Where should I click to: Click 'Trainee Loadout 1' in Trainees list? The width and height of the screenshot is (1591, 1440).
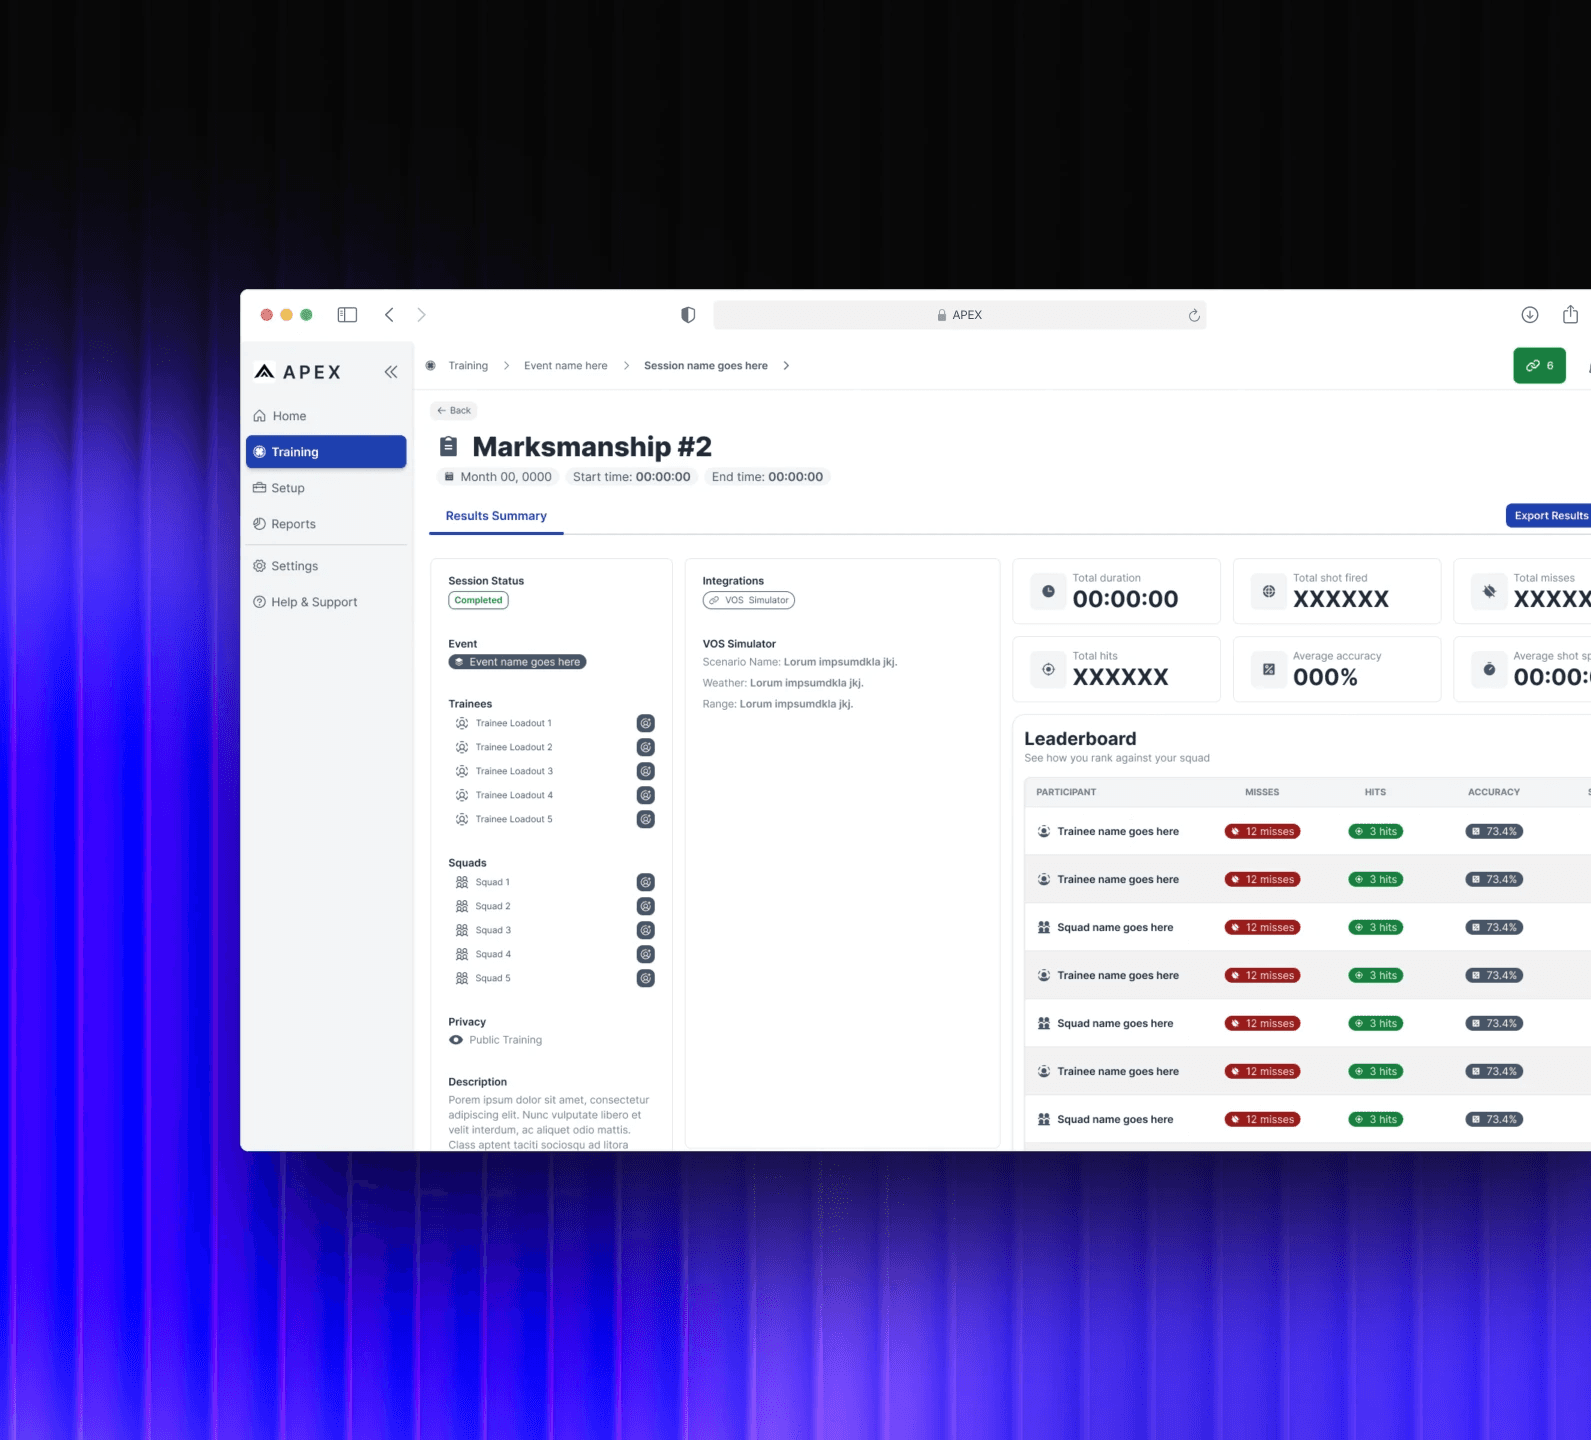click(x=514, y=723)
